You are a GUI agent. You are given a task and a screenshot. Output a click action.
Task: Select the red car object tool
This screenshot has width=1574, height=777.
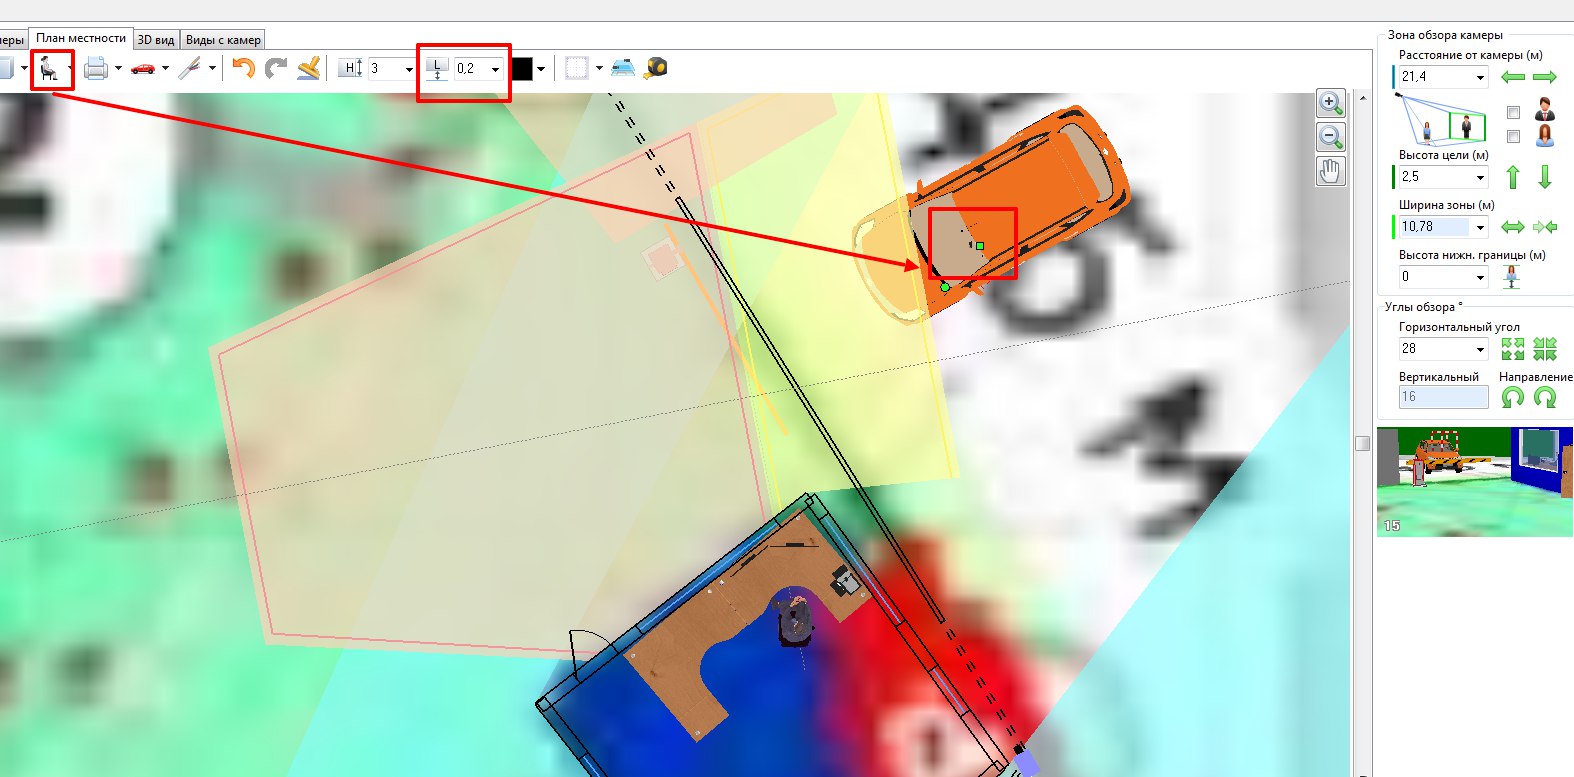coord(143,68)
